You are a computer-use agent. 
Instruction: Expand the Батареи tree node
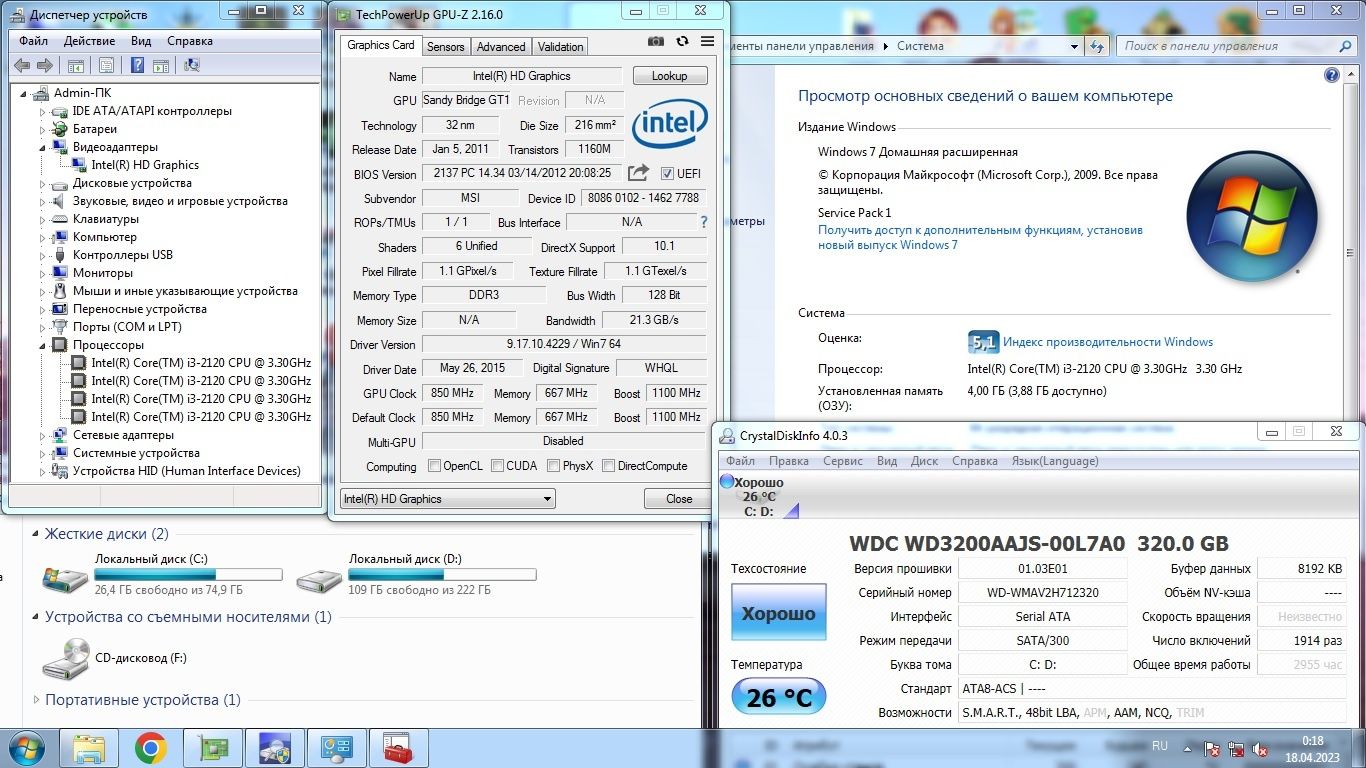coord(43,129)
